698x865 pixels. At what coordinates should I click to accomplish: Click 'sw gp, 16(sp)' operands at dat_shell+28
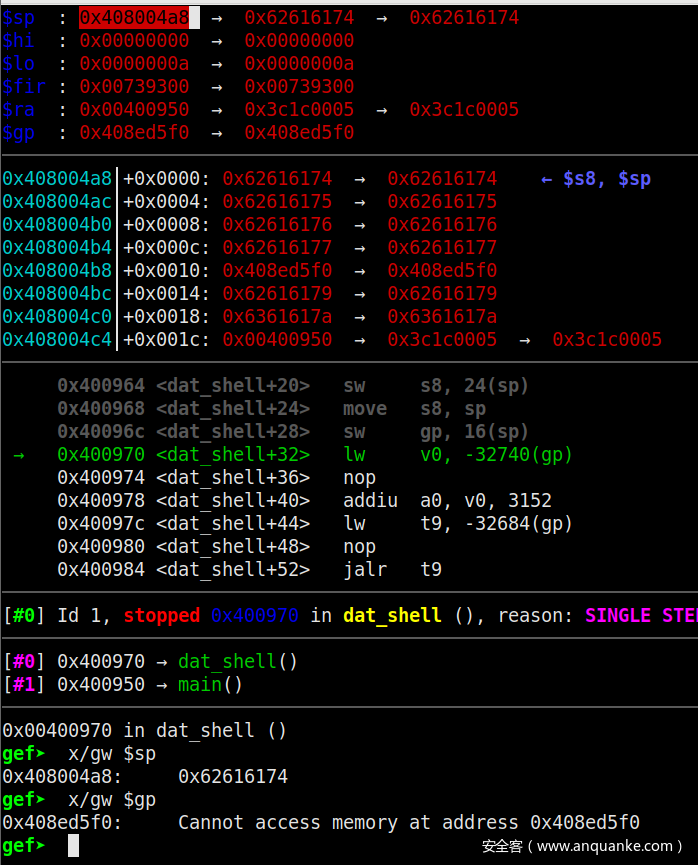coord(475,432)
